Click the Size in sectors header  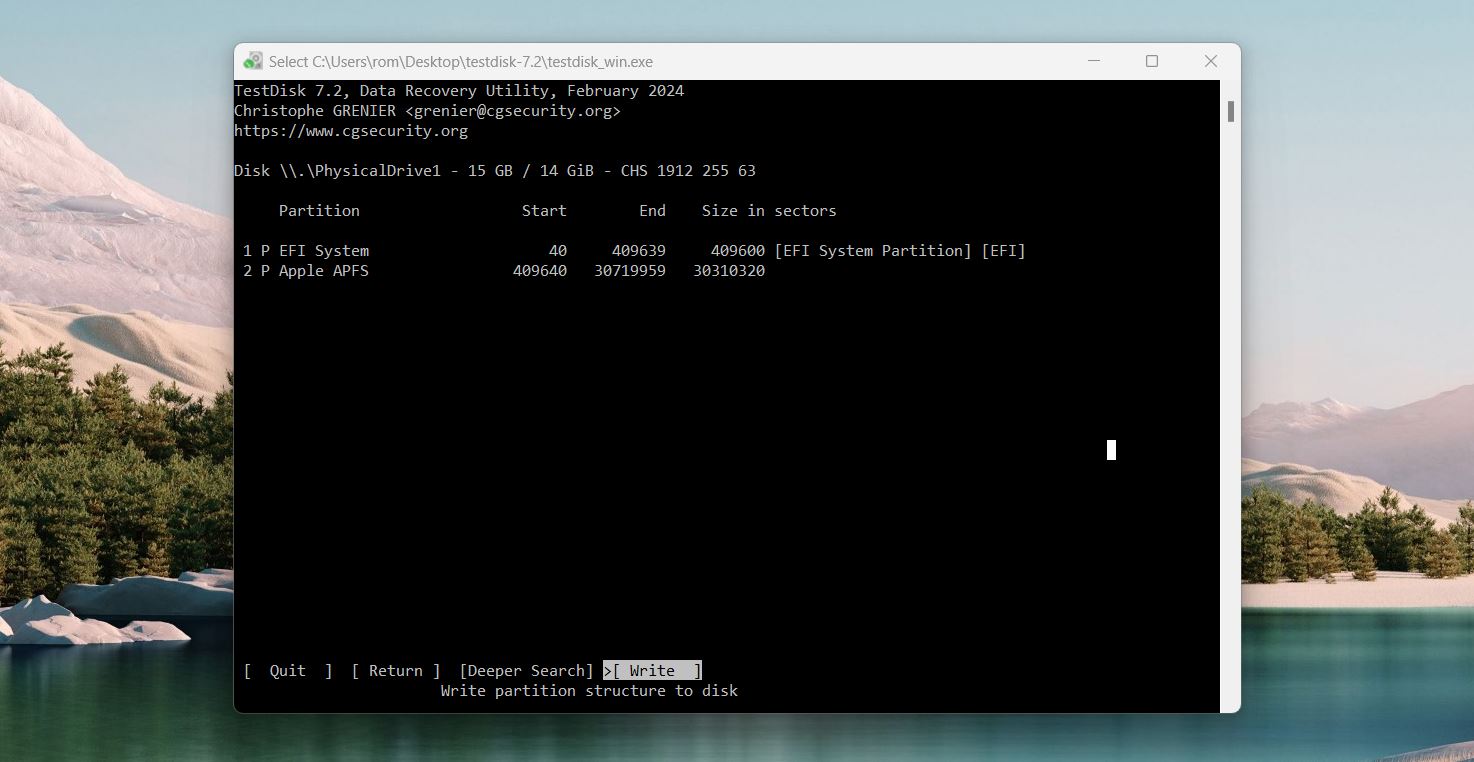point(769,211)
